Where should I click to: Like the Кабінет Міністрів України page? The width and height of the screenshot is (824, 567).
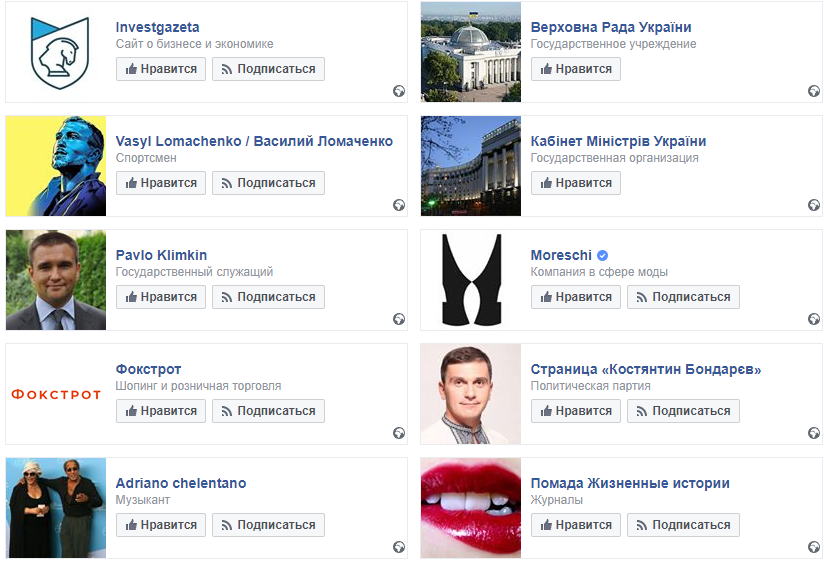pos(576,183)
